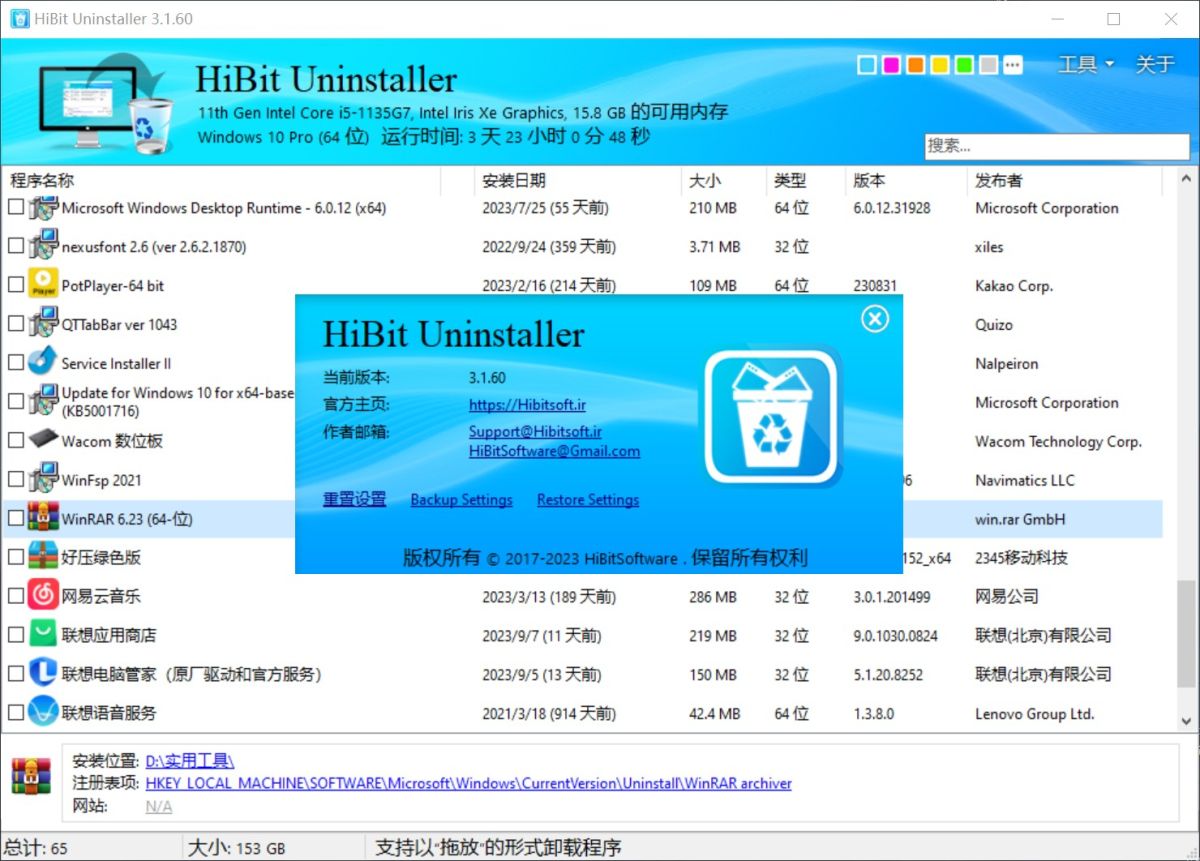Check the WinRAR 6.23 checkbox
Image resolution: width=1200 pixels, height=861 pixels.
16,519
